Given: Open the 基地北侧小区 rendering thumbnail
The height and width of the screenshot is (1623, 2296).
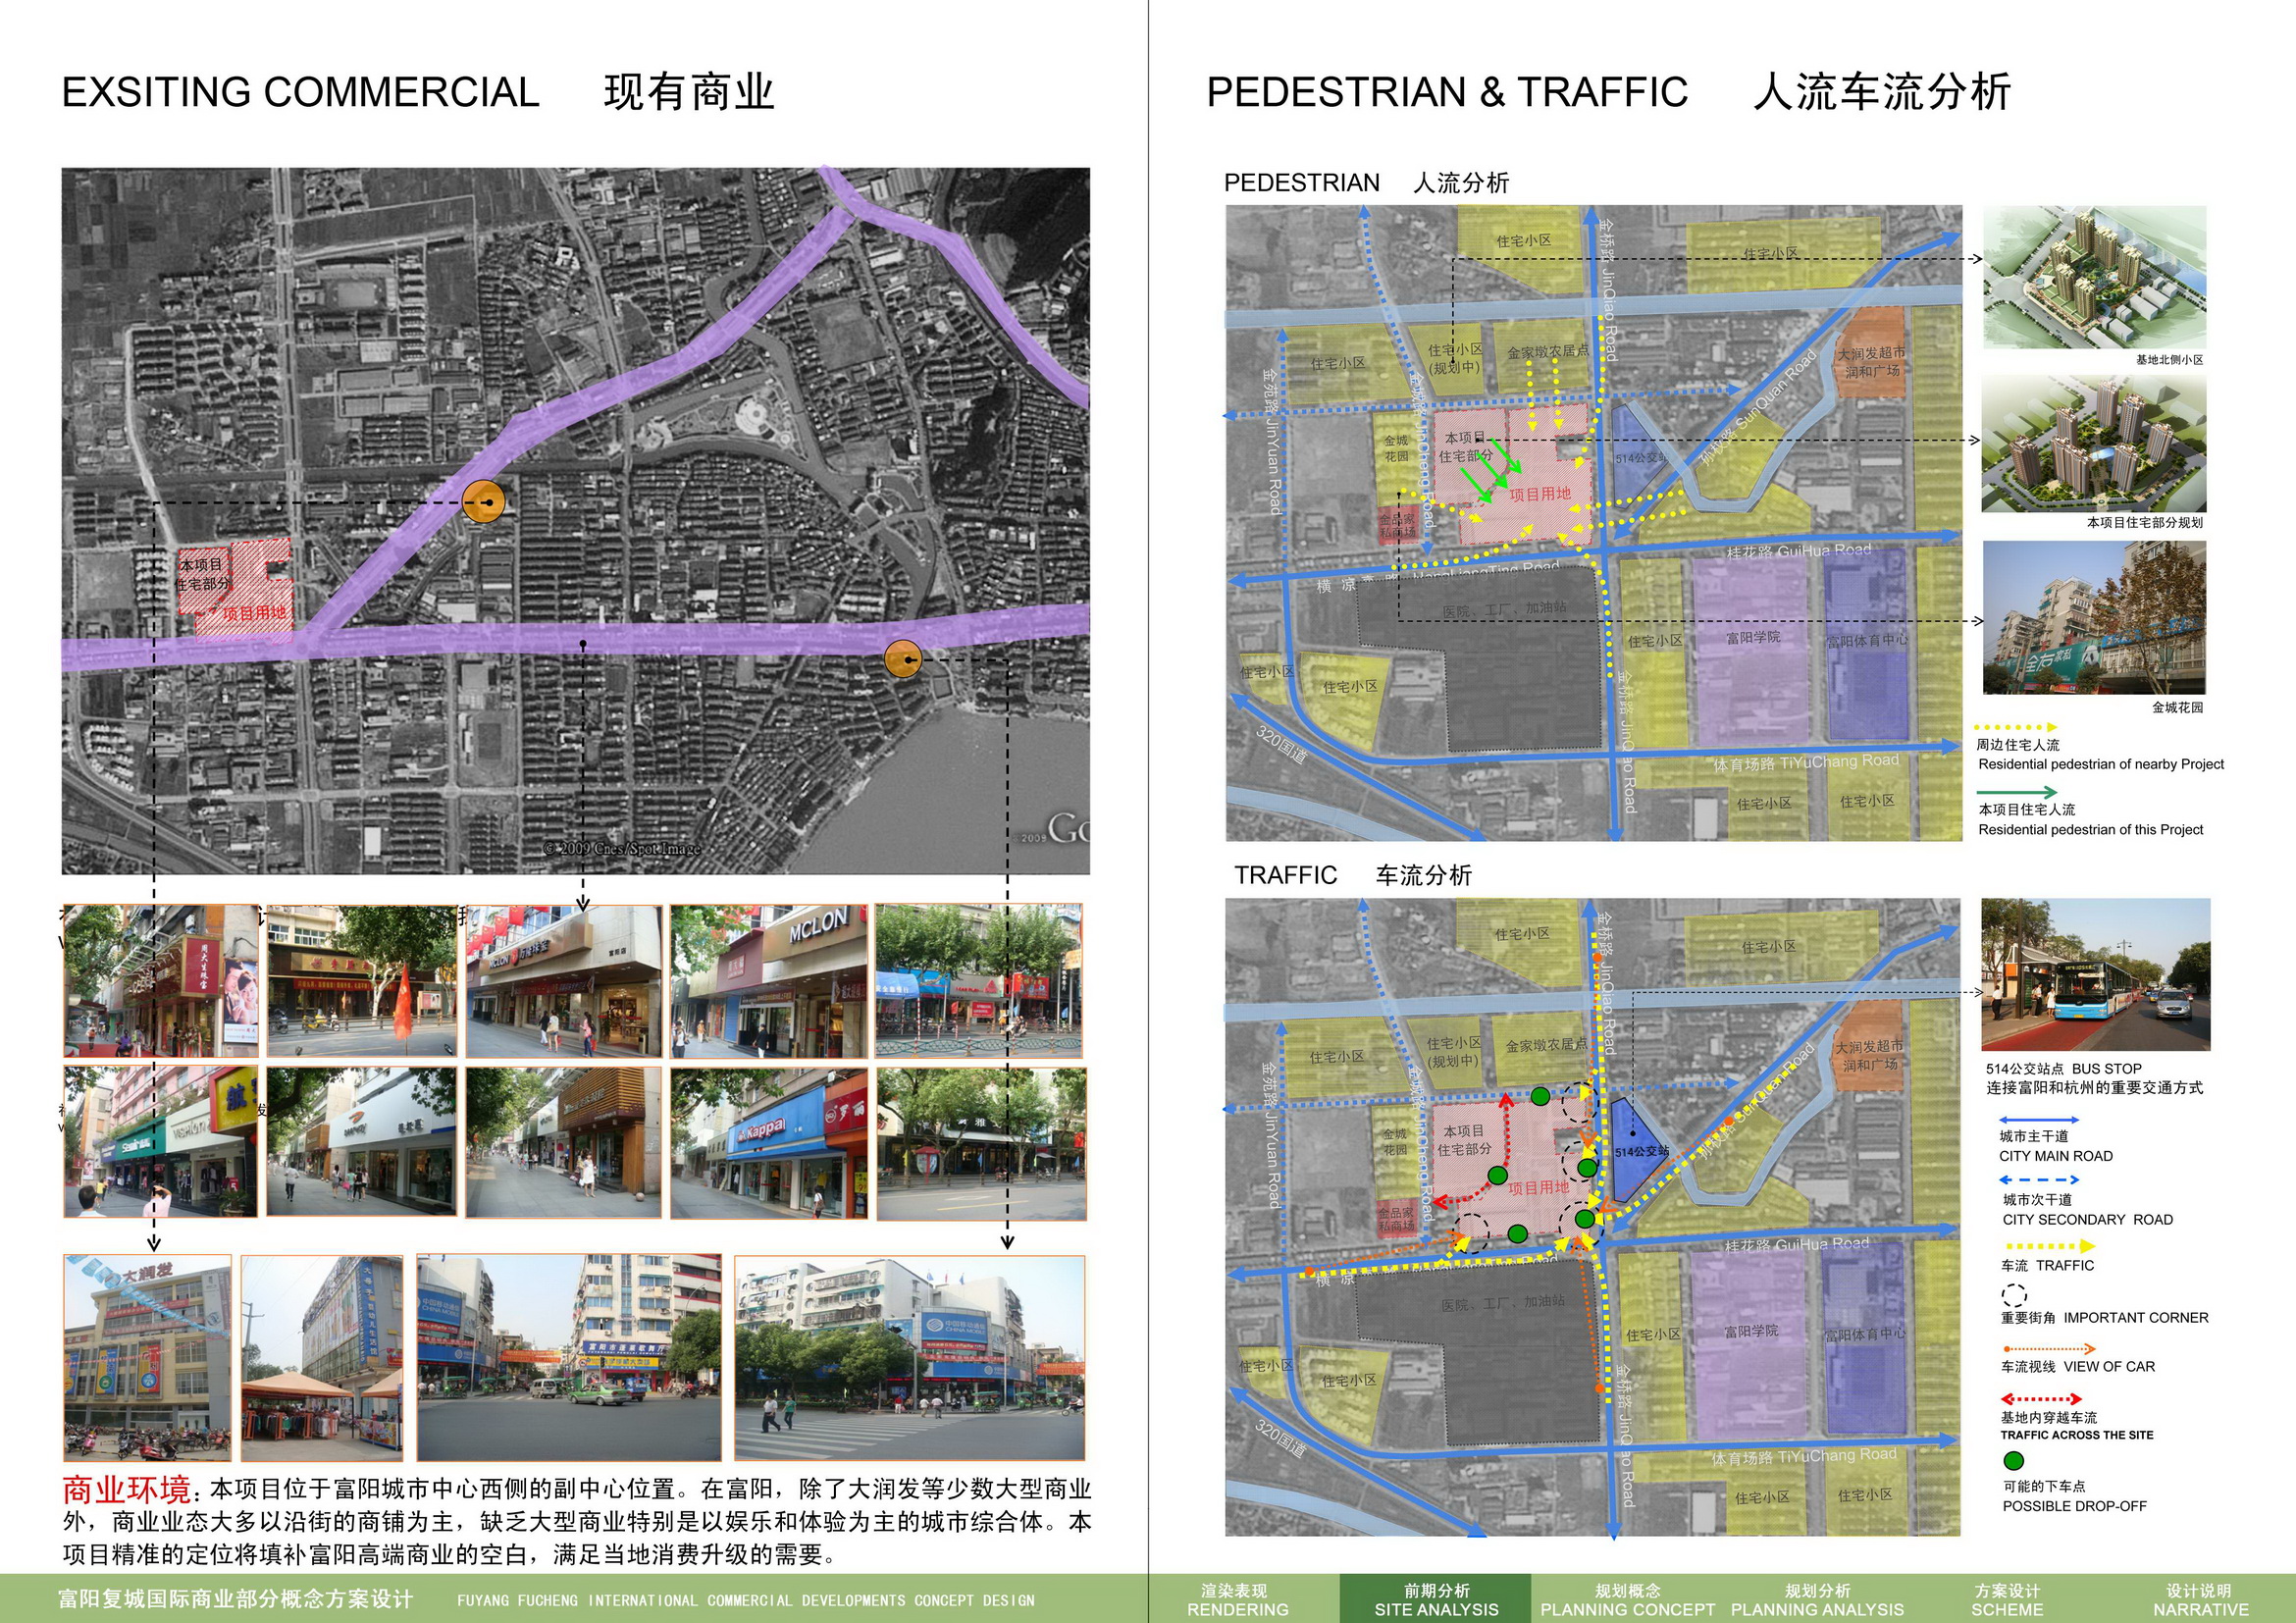Looking at the screenshot, I should [x=2094, y=277].
